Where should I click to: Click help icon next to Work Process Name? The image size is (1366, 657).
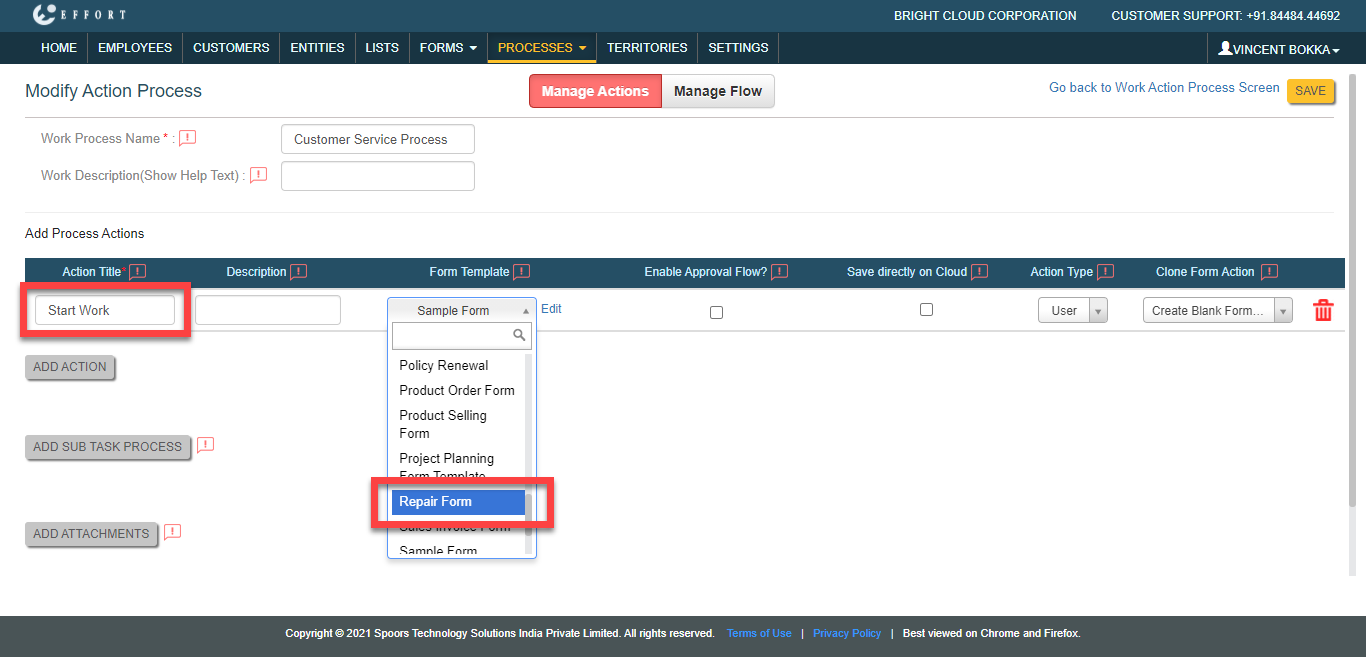pyautogui.click(x=187, y=138)
